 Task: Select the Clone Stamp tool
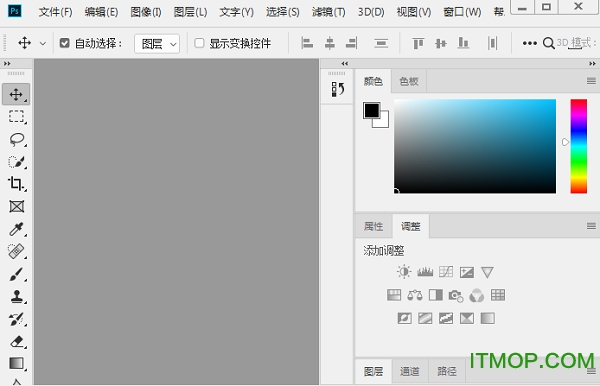pos(16,296)
